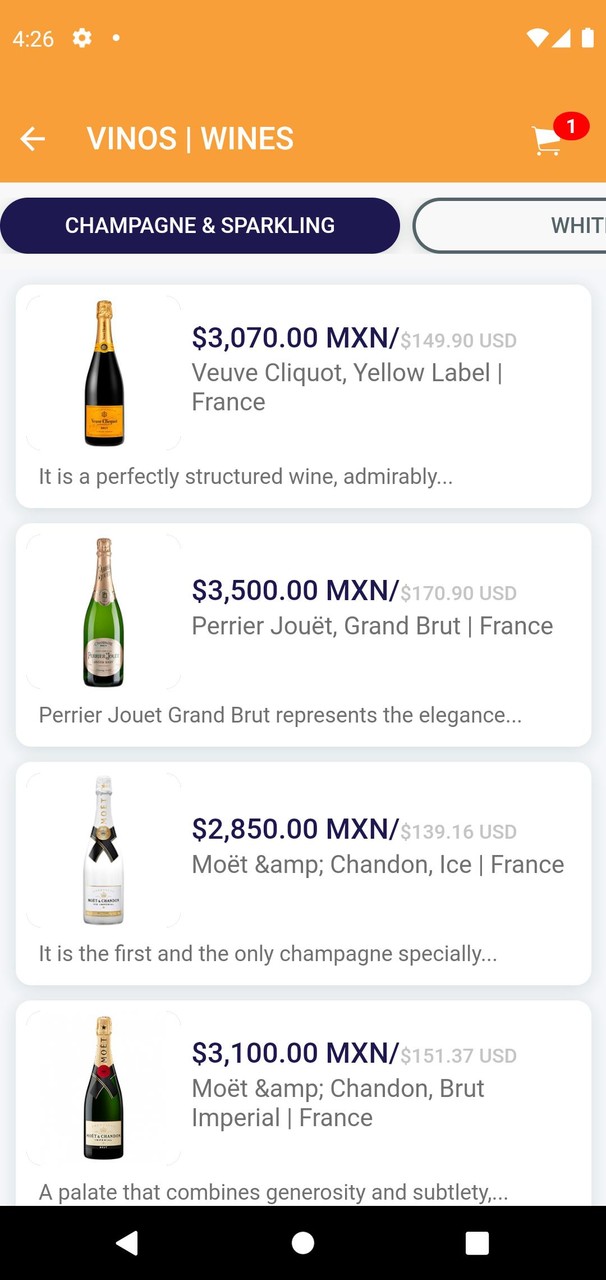
Task: Open recent apps square button
Action: coord(477,1243)
